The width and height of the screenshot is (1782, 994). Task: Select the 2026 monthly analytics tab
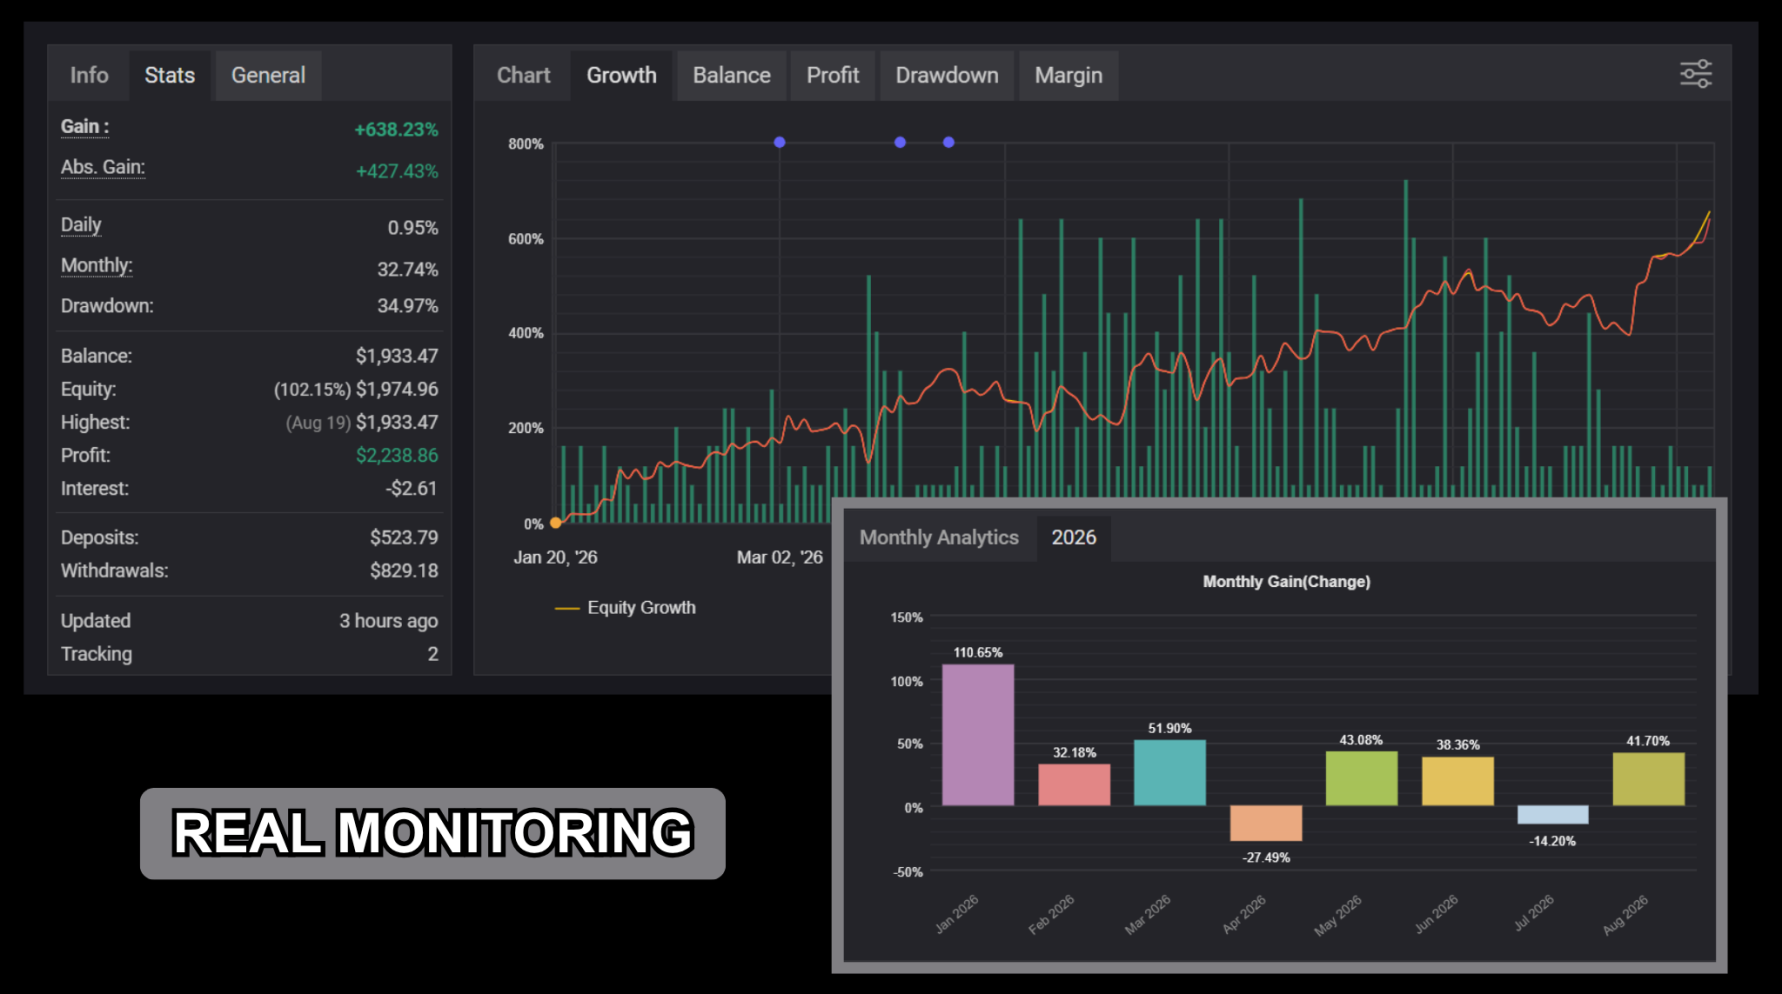coord(1073,538)
